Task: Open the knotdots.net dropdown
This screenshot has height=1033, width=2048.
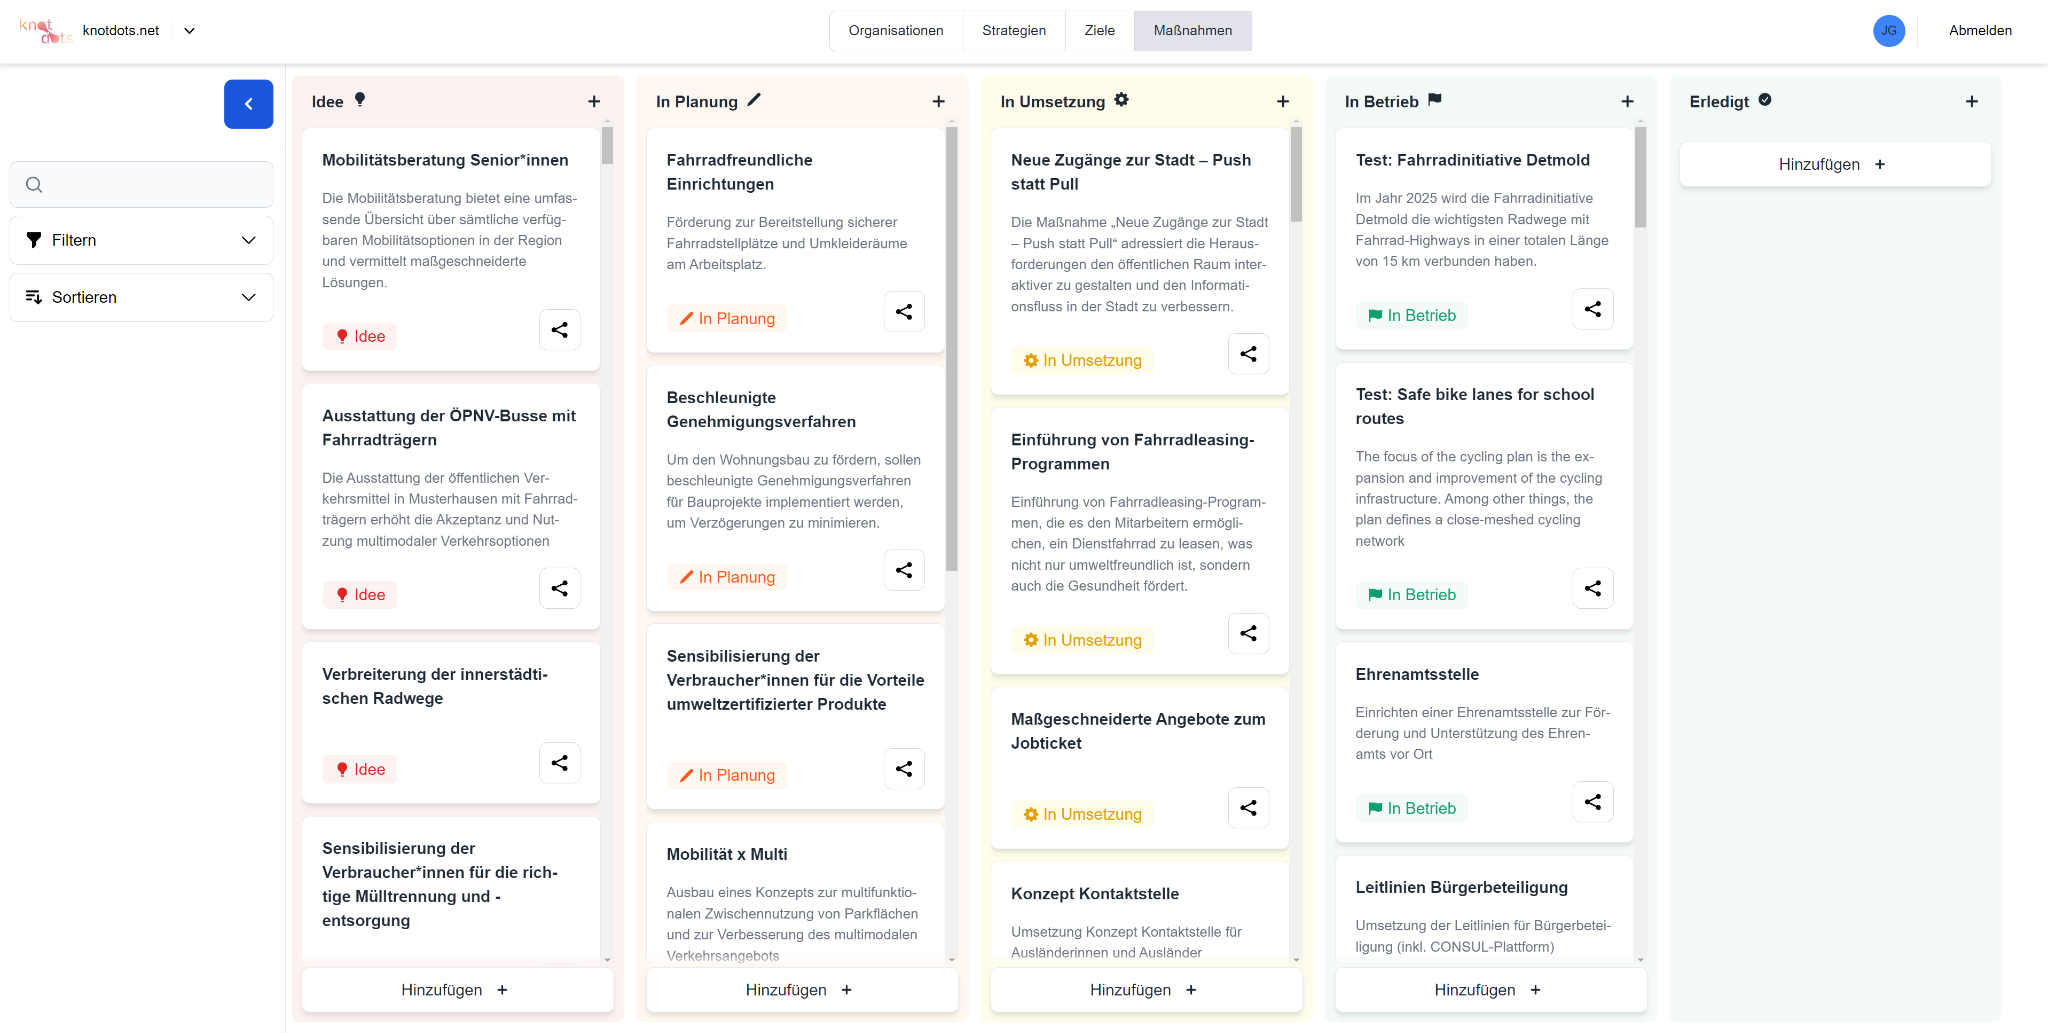Action: [x=189, y=31]
